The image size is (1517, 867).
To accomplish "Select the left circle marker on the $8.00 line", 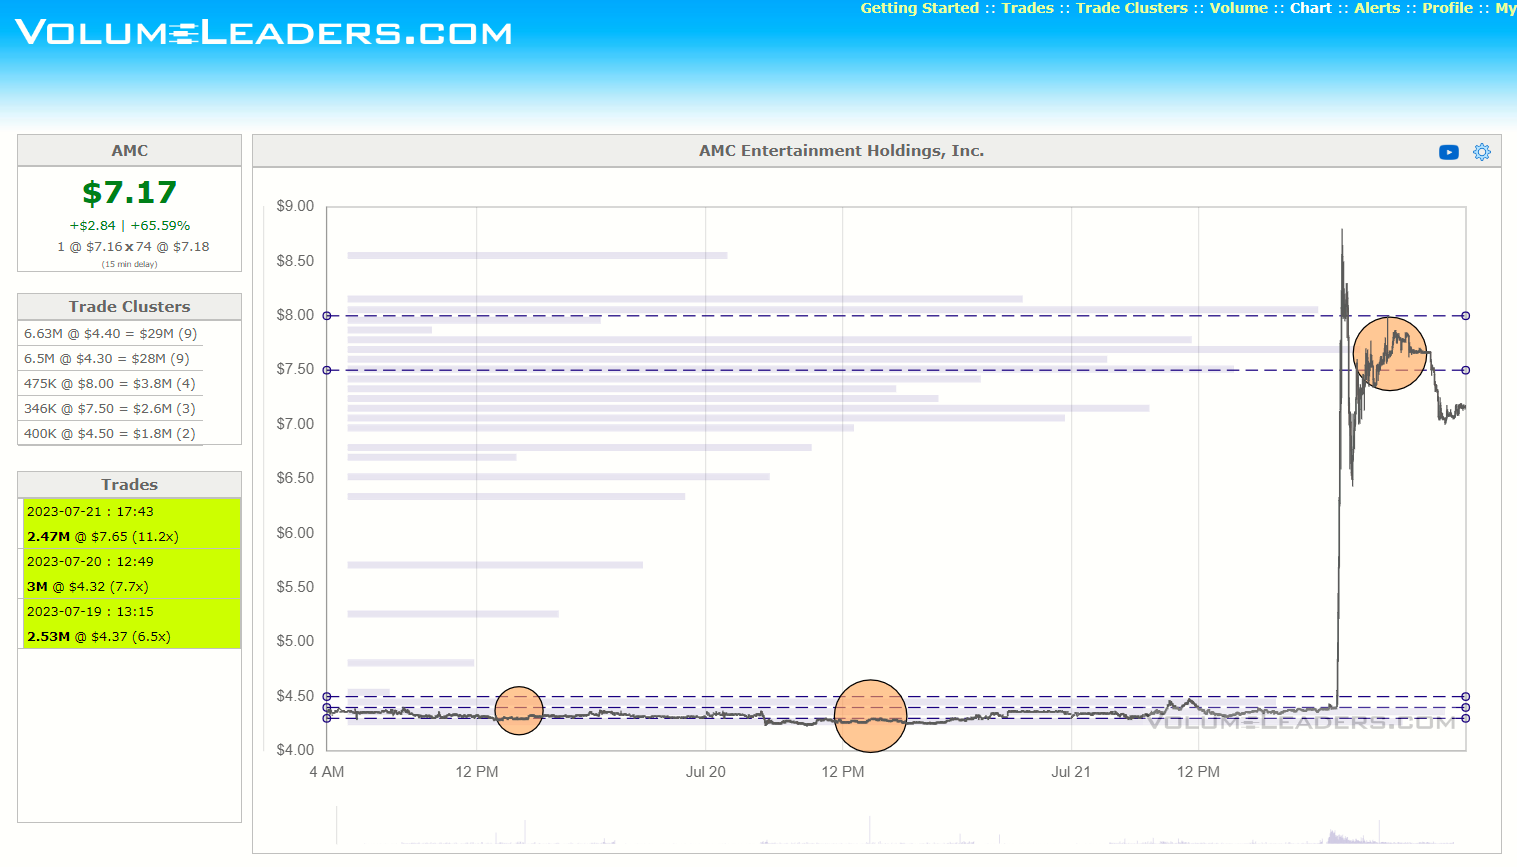I will click(329, 314).
